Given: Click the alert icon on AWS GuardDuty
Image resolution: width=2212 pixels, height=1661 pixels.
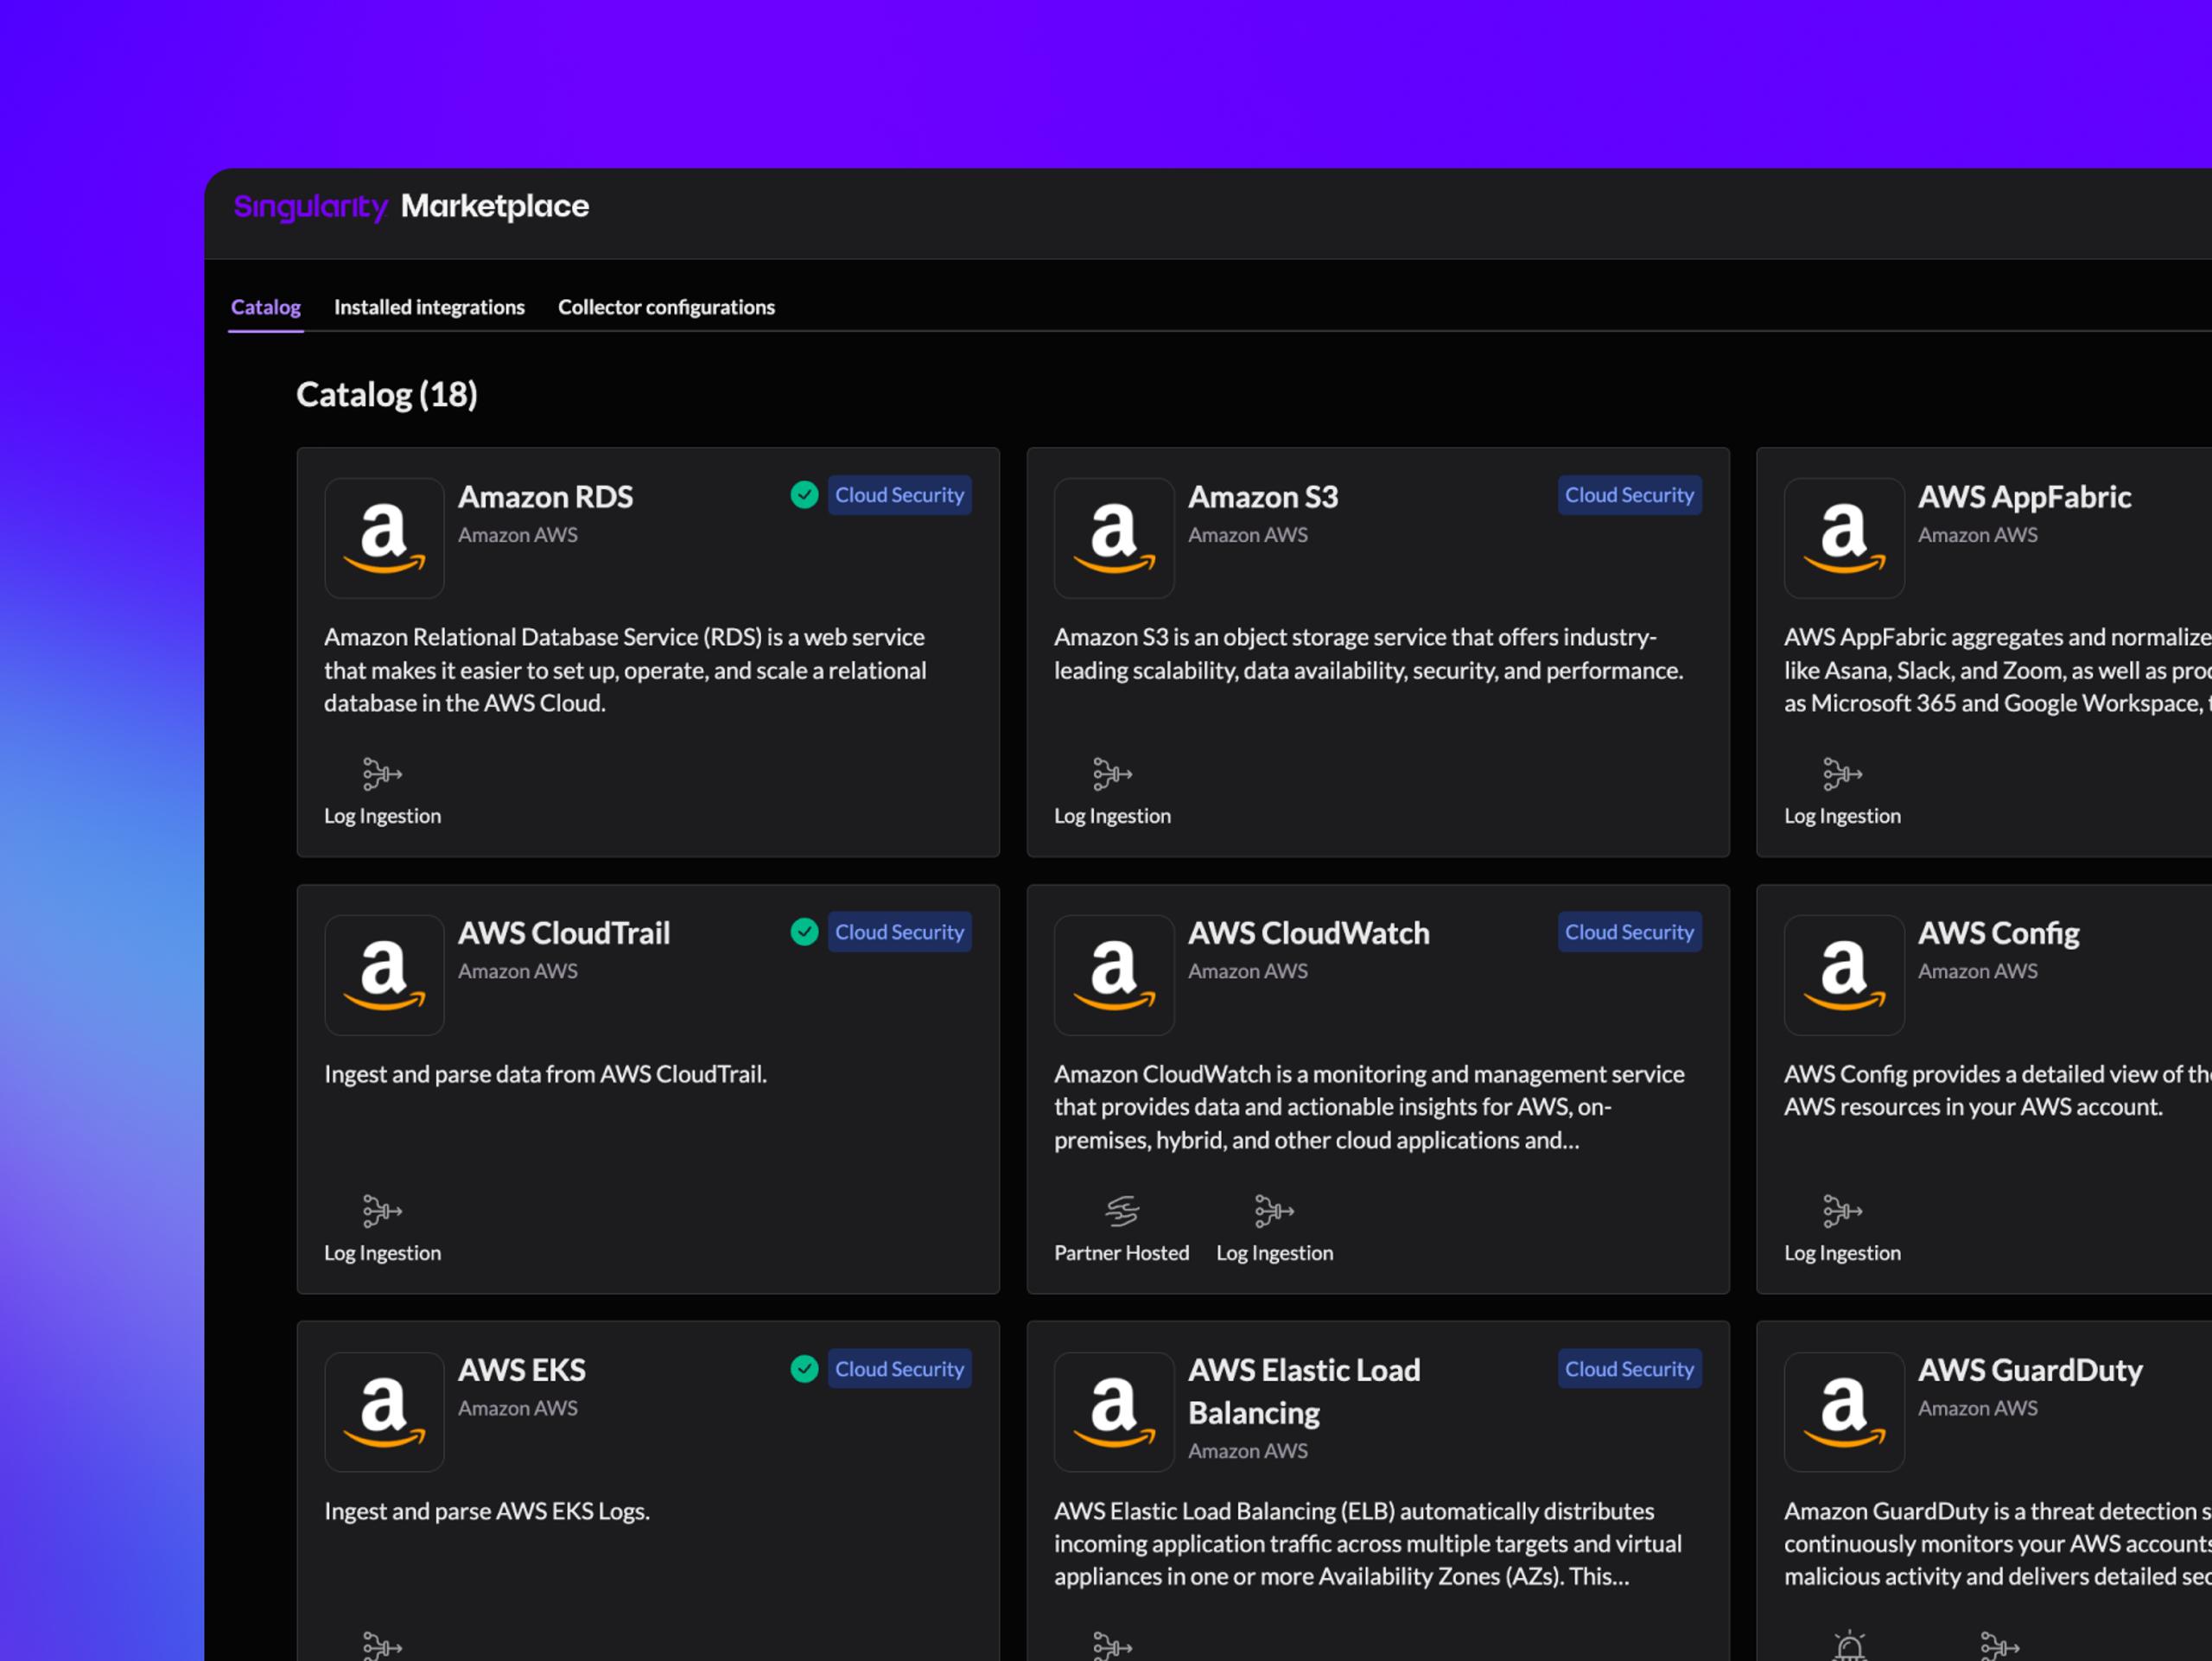Looking at the screenshot, I should click(x=1850, y=1646).
